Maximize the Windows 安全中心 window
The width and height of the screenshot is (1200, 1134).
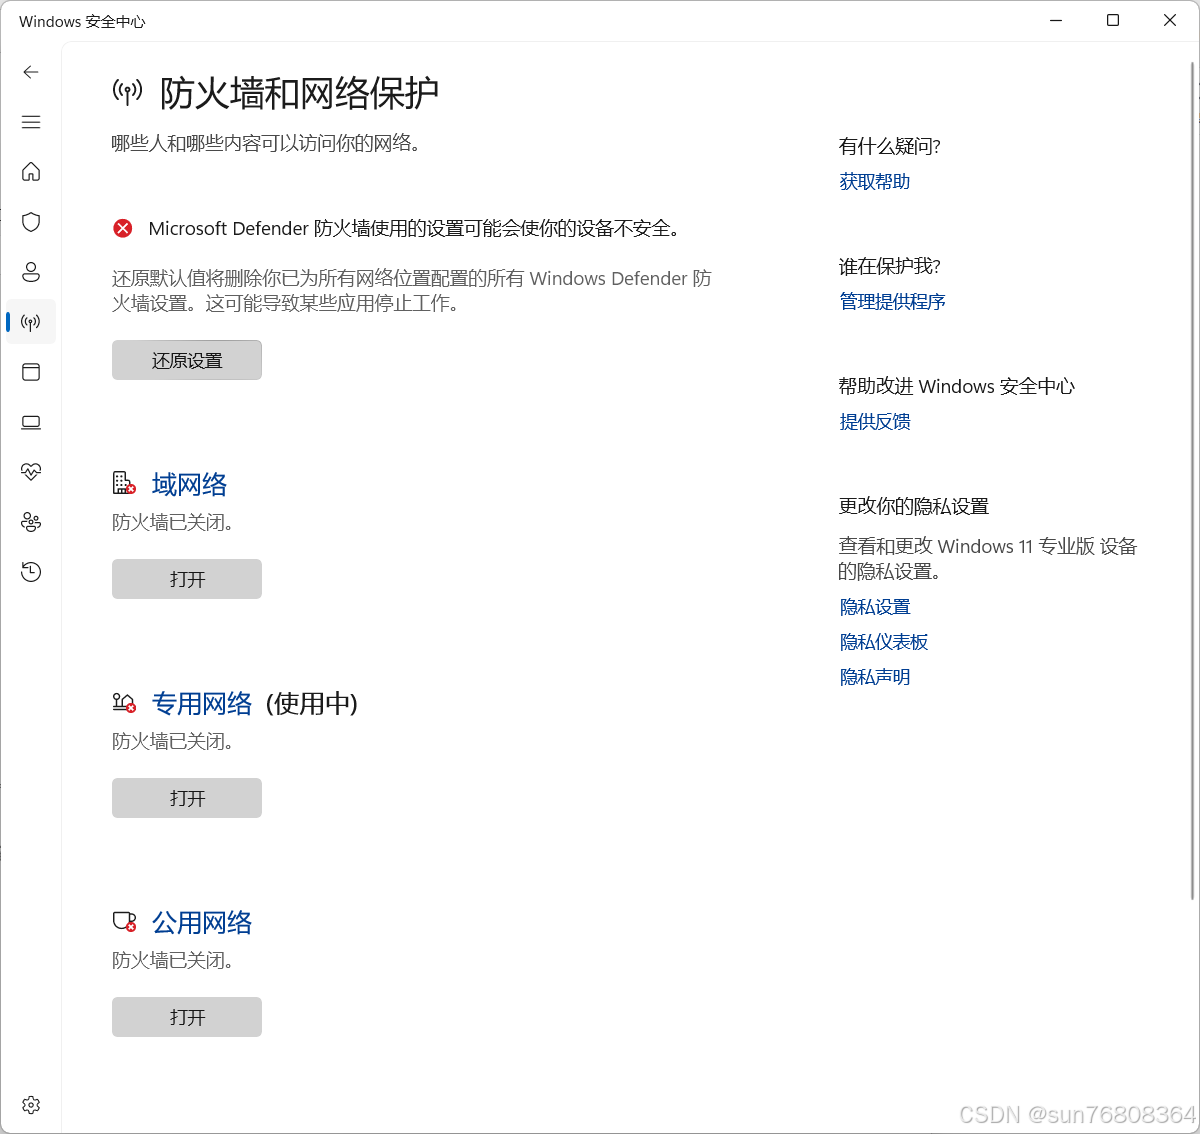(x=1113, y=21)
